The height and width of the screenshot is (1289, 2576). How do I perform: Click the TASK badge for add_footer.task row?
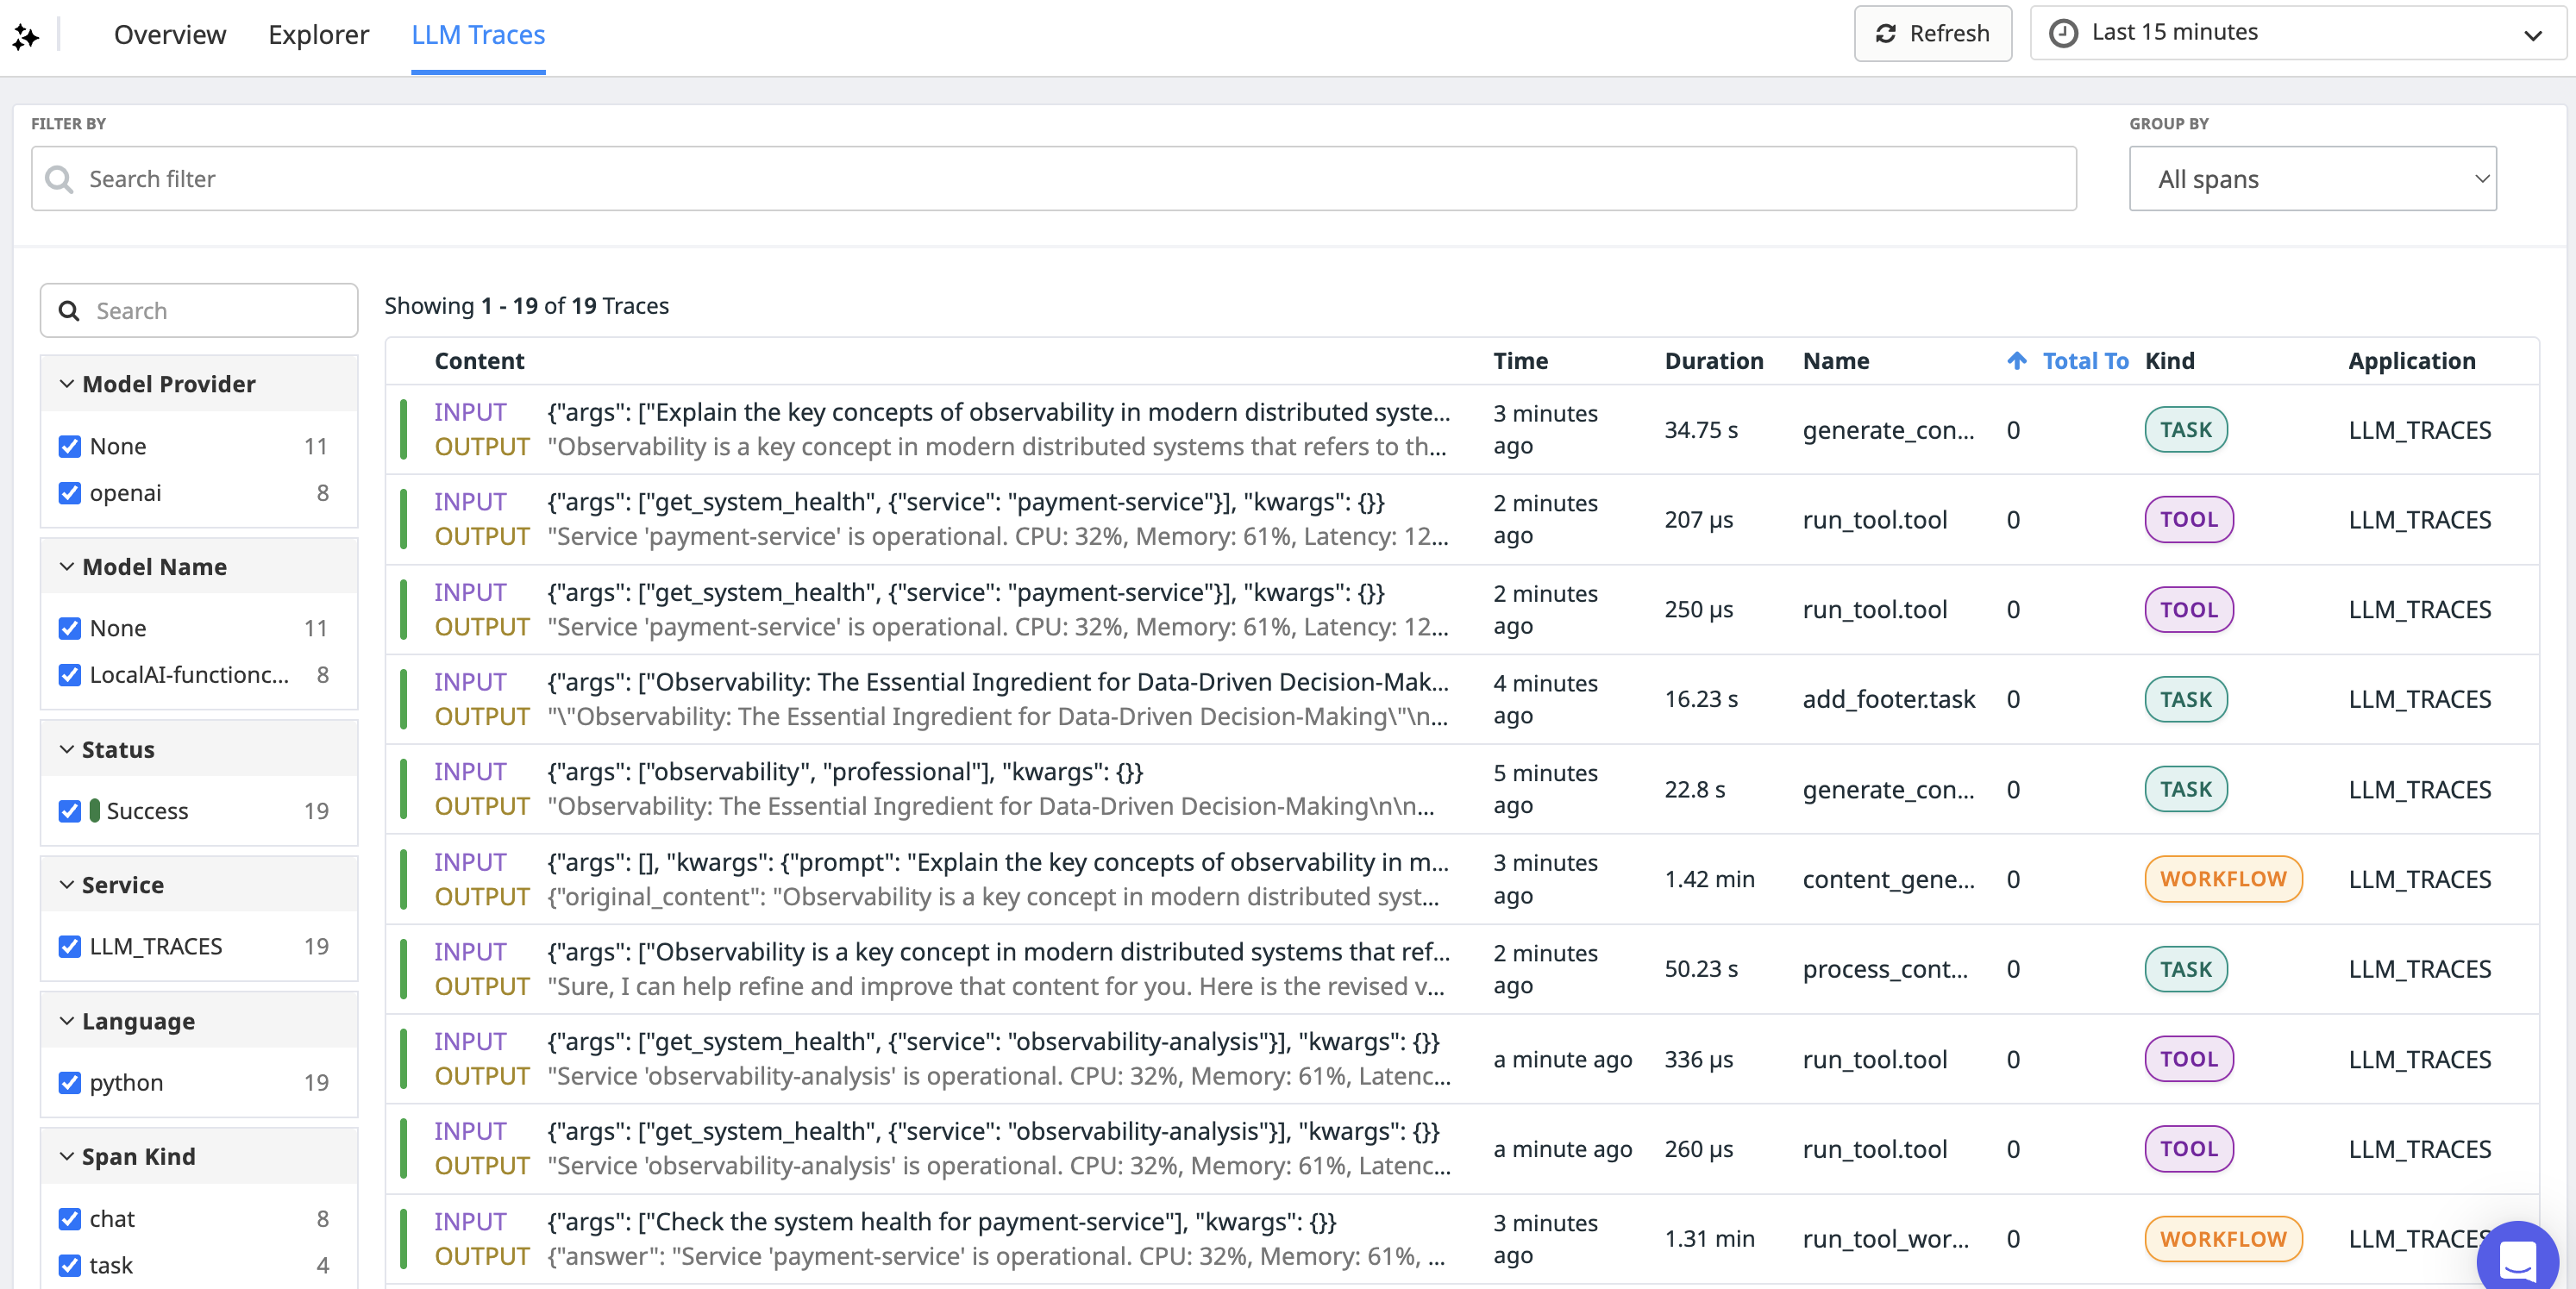(x=2185, y=699)
